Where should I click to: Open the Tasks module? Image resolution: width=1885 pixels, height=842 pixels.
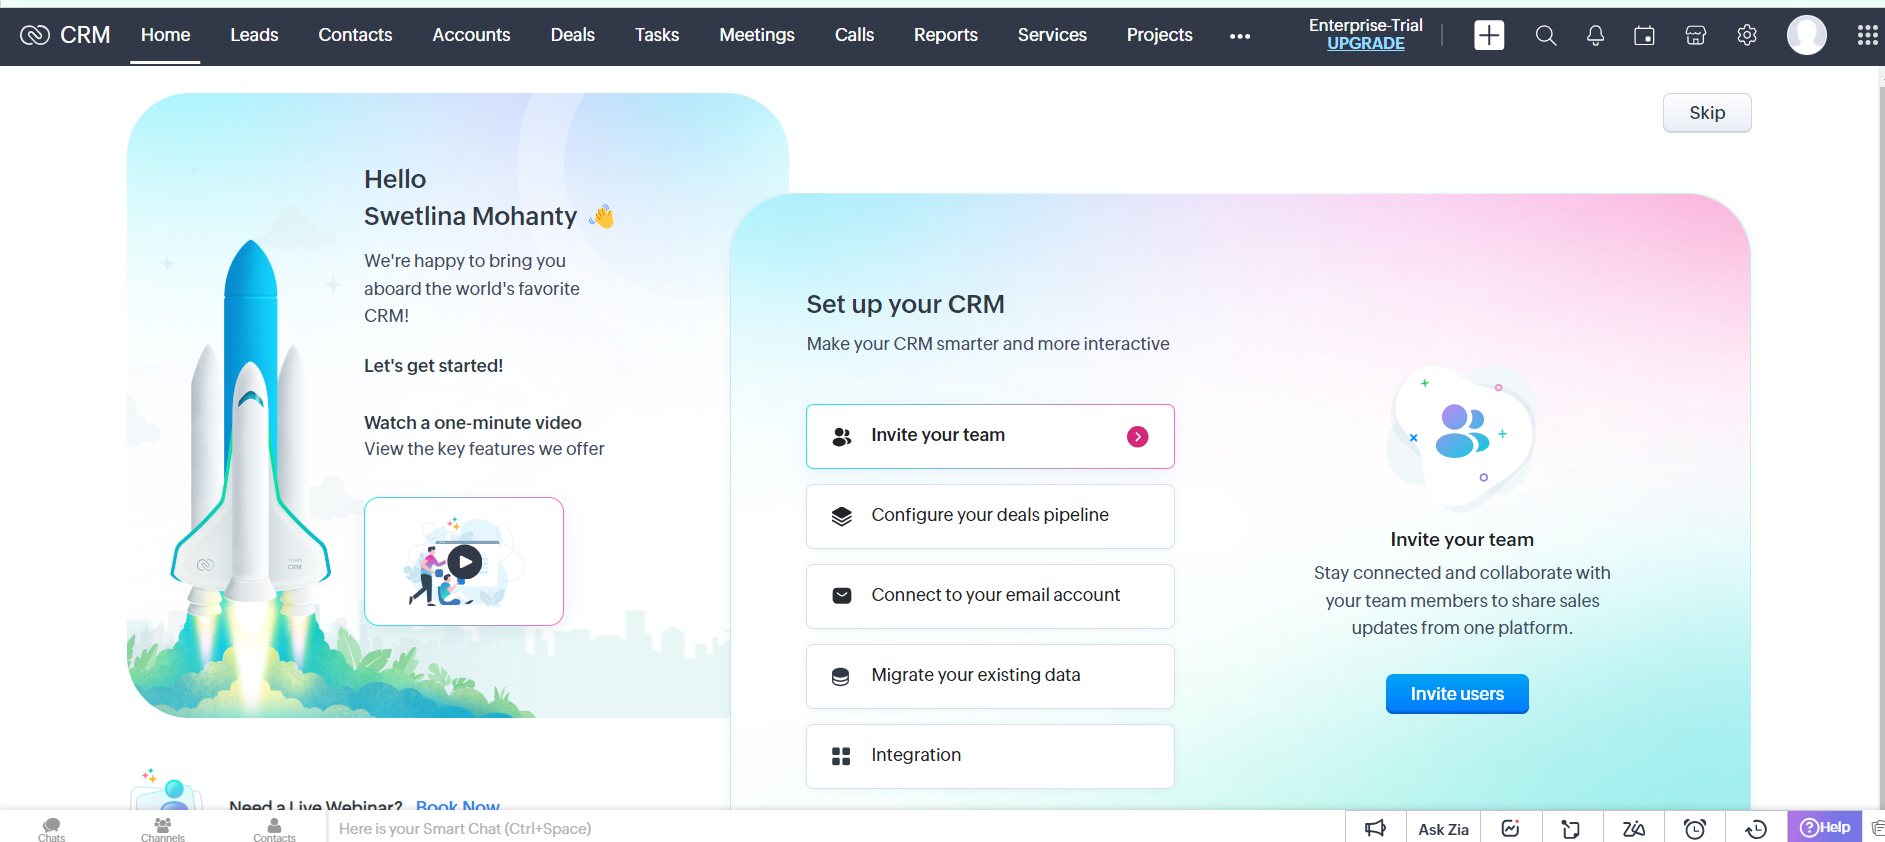tap(657, 35)
